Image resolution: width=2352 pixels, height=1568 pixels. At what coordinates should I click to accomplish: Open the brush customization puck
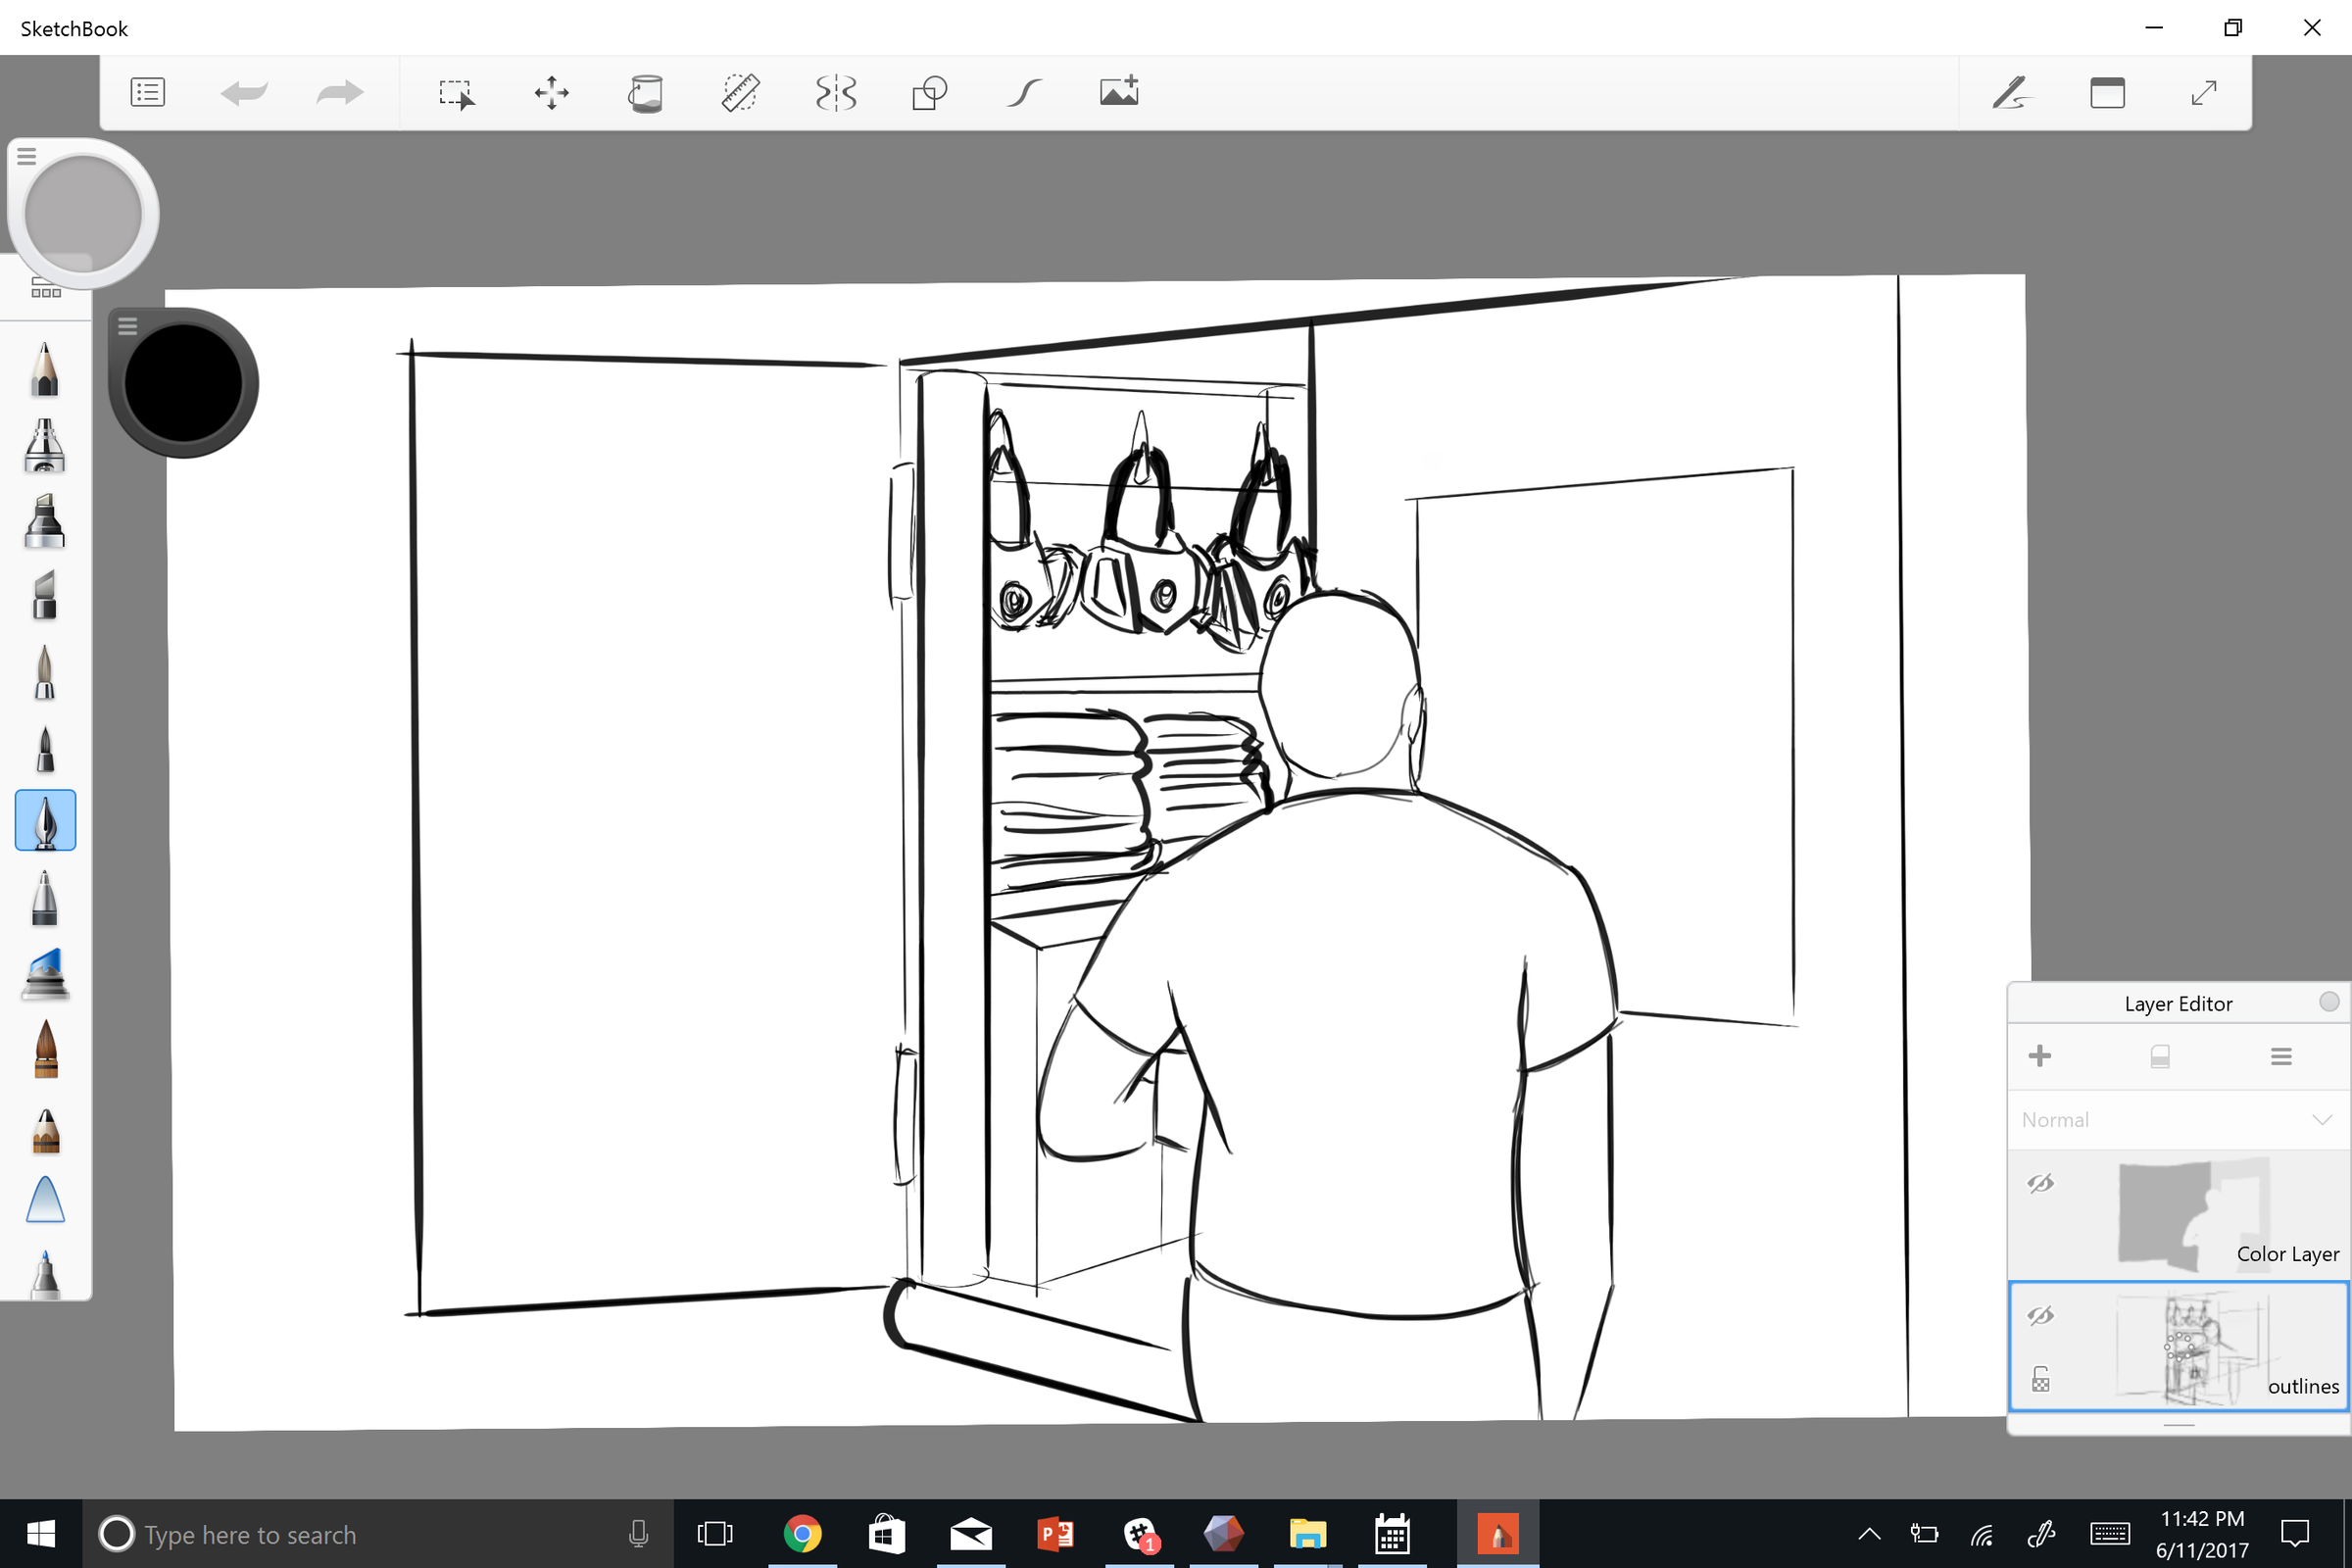point(83,212)
